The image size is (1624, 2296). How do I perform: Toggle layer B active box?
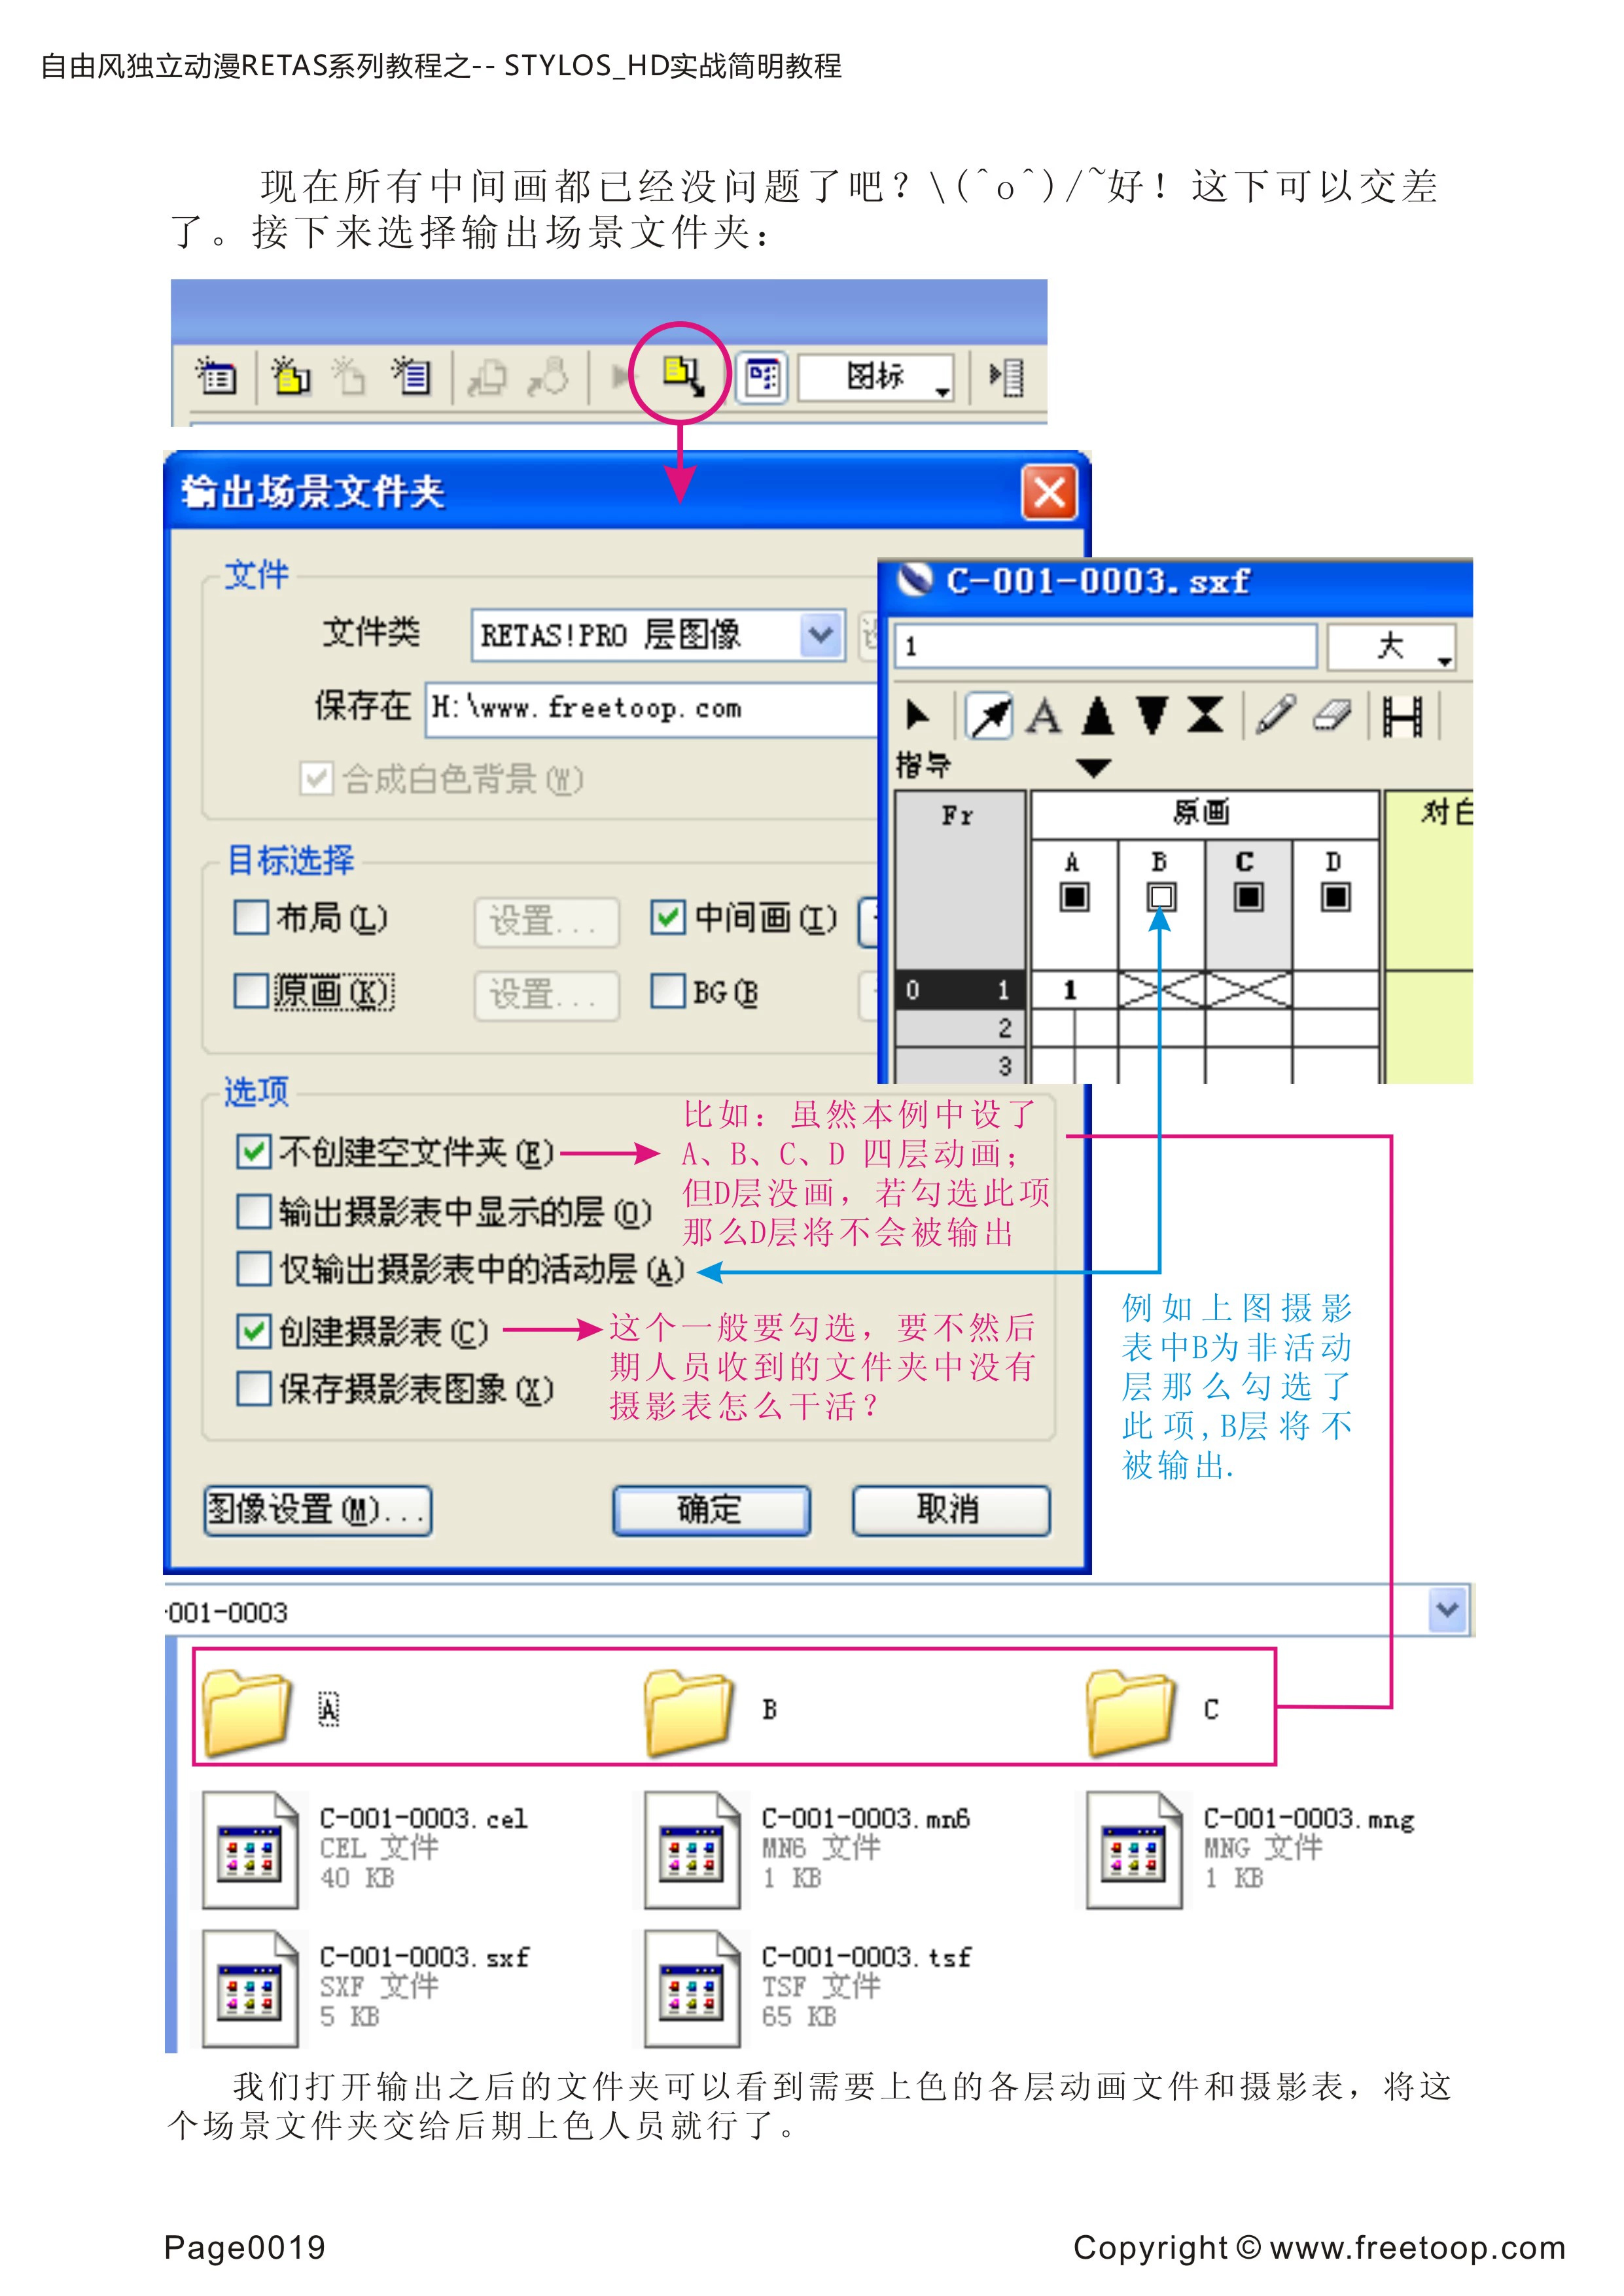(x=1161, y=897)
